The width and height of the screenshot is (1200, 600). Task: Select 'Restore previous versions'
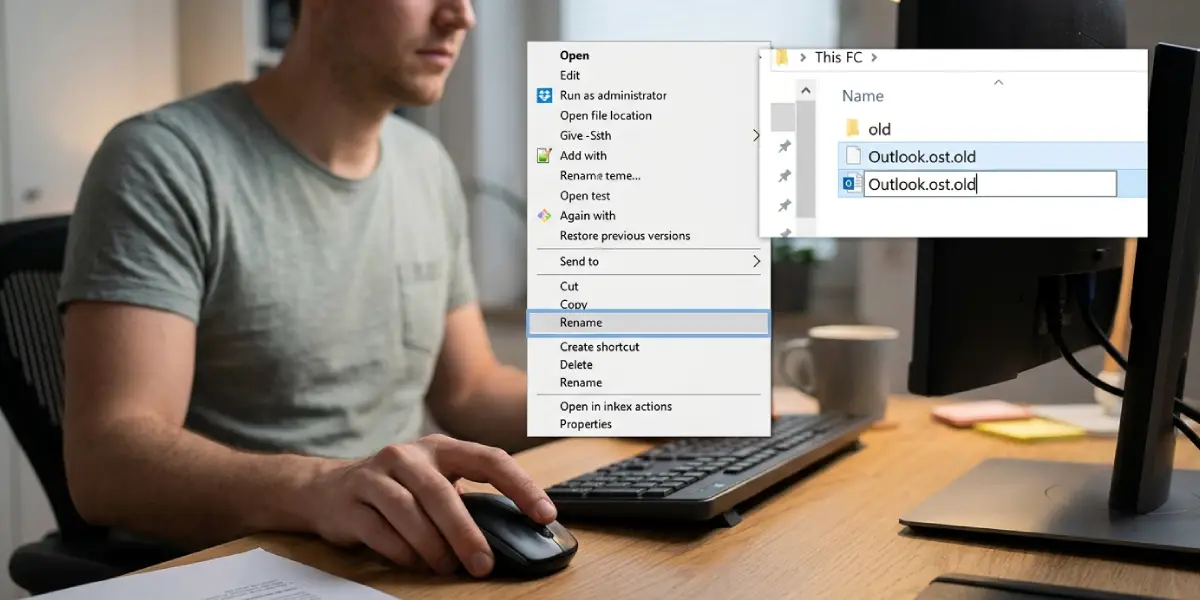(x=625, y=236)
